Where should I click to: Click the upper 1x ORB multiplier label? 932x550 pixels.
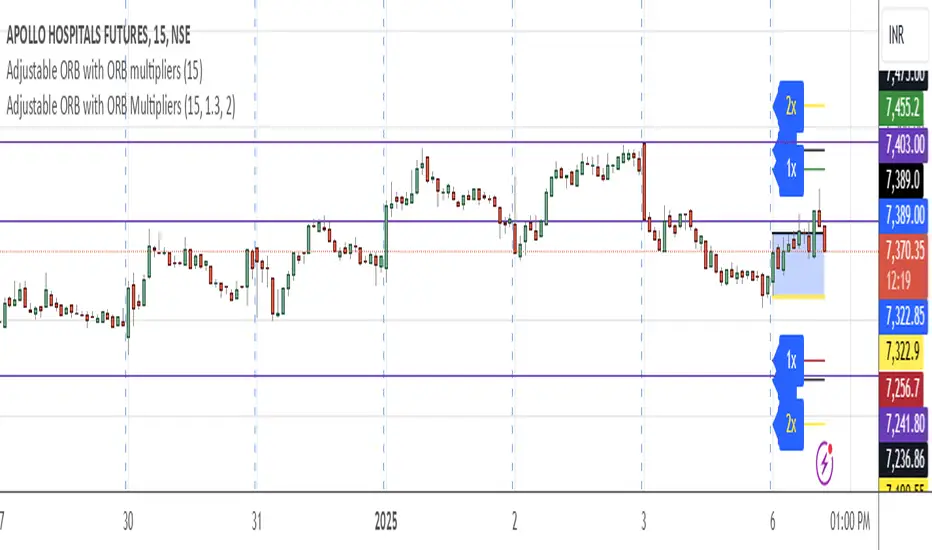(x=789, y=169)
